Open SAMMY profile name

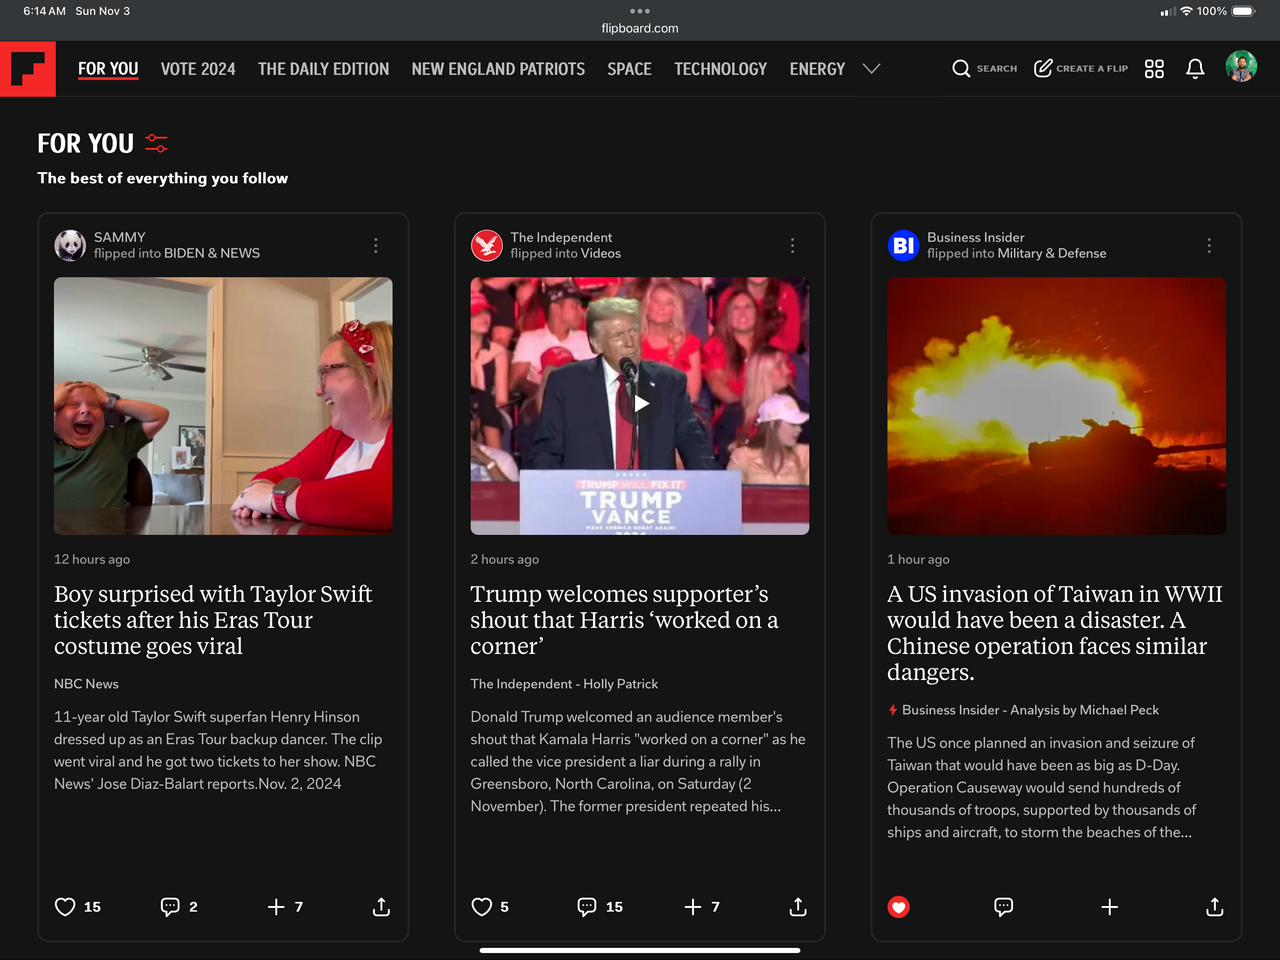point(120,237)
